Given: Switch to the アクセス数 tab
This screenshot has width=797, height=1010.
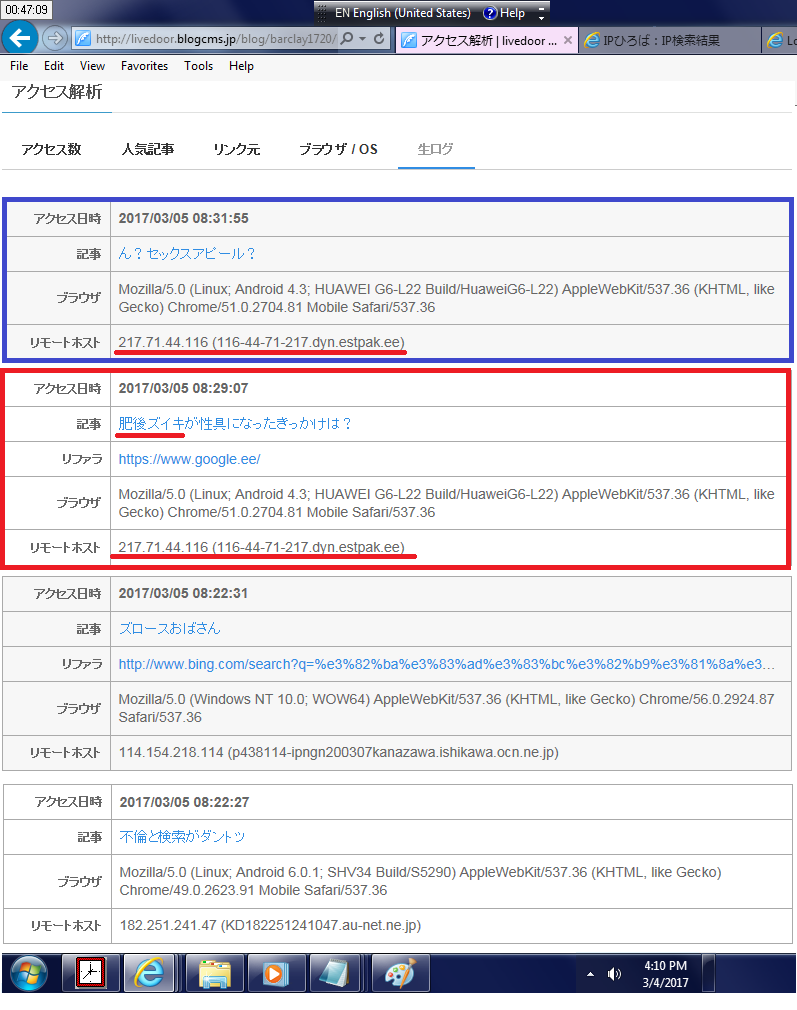Looking at the screenshot, I should (x=52, y=149).
